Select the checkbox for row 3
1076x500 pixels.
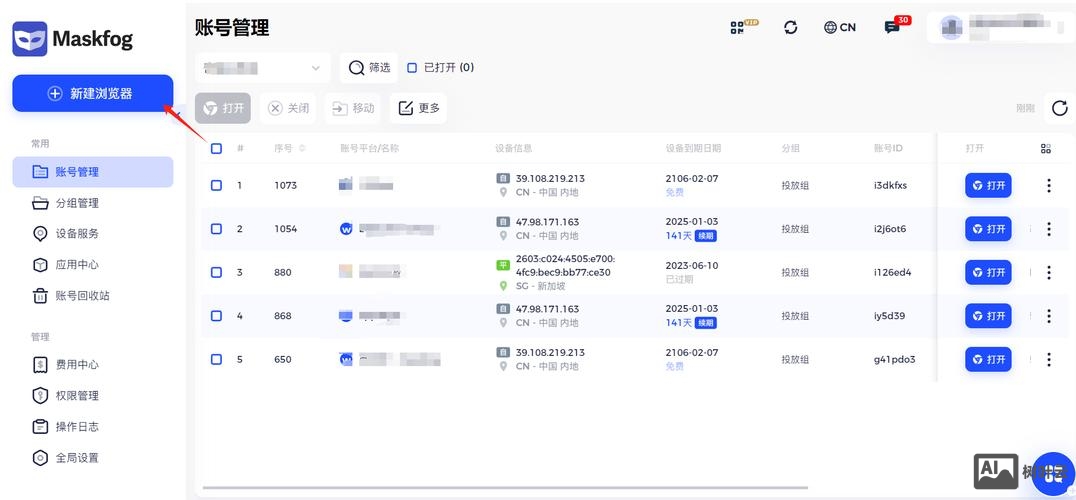(216, 272)
